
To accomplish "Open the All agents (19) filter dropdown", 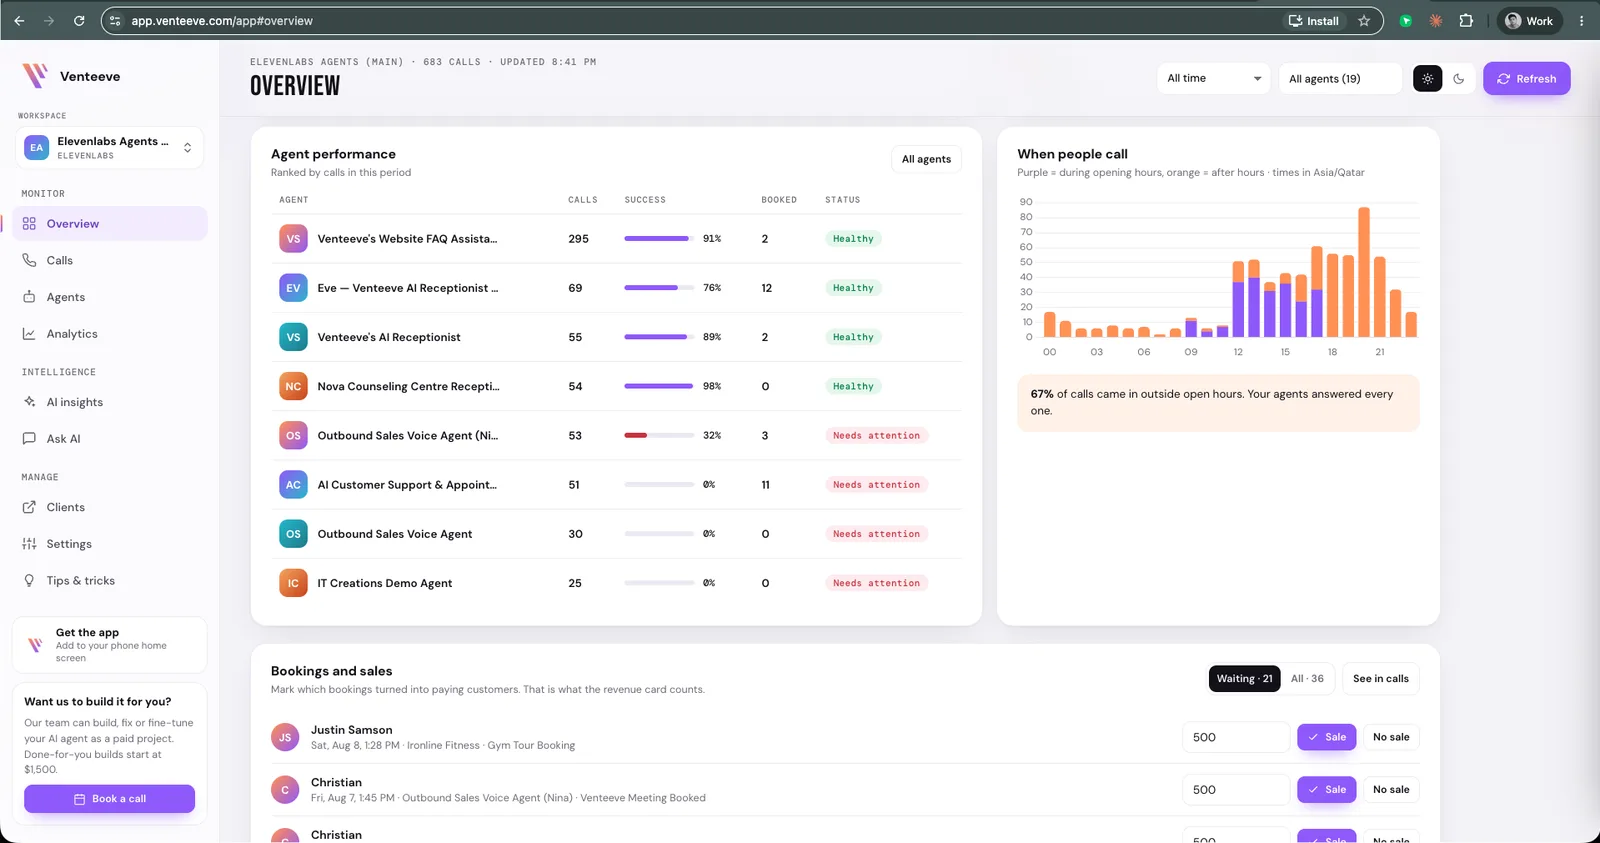I will pyautogui.click(x=1340, y=79).
